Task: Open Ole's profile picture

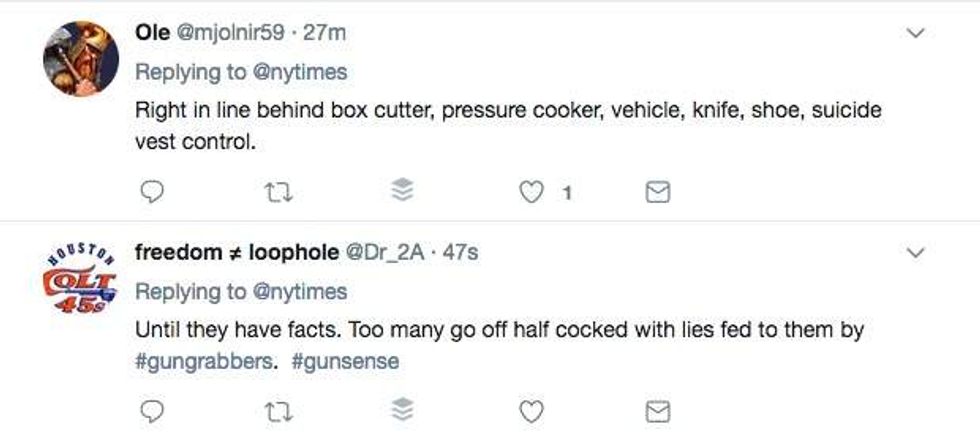Action: [80, 58]
